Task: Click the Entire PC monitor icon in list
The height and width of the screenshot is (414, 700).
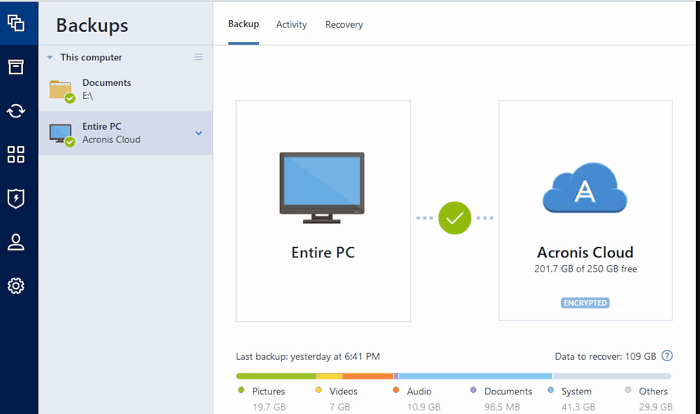Action: [x=62, y=134]
